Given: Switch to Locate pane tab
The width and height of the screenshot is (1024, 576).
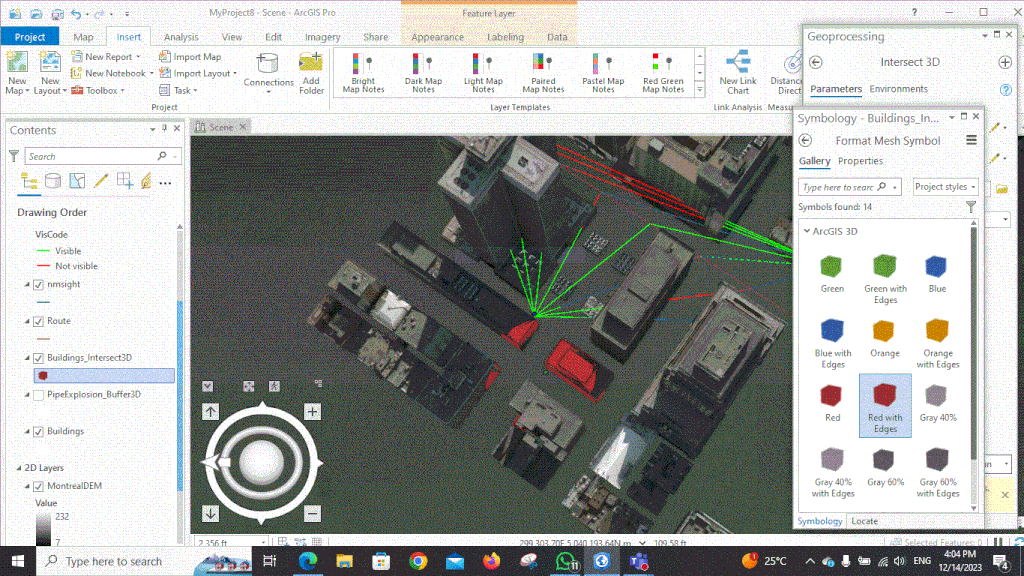Looking at the screenshot, I should point(865,521).
